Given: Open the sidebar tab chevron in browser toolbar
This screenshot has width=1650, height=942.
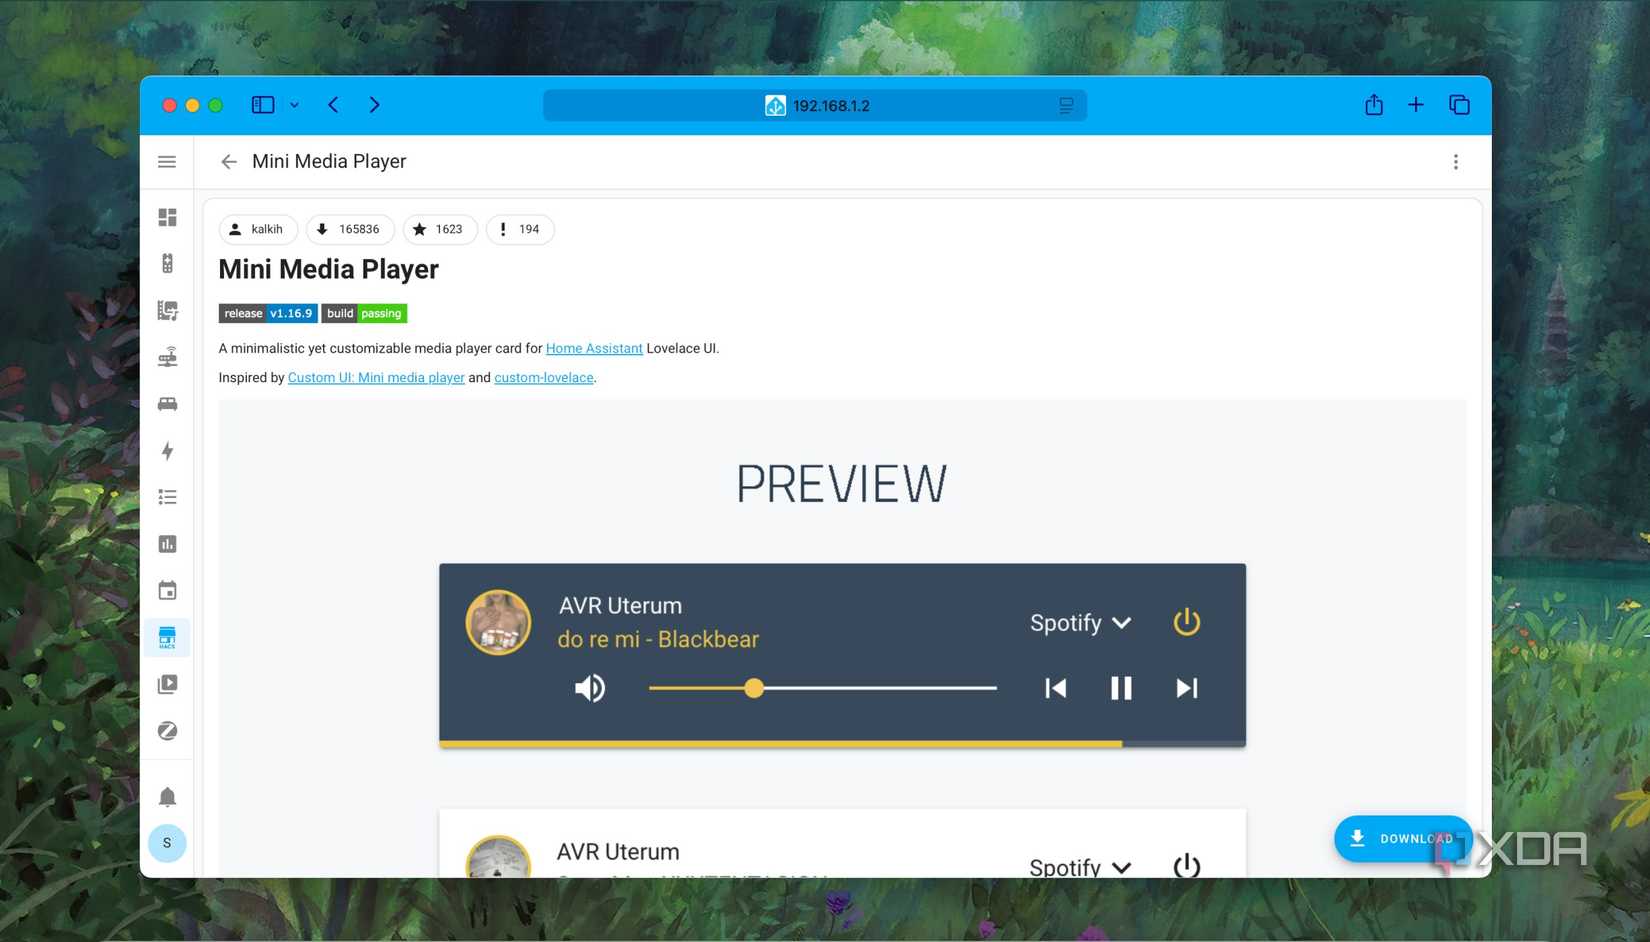Looking at the screenshot, I should click(x=293, y=105).
